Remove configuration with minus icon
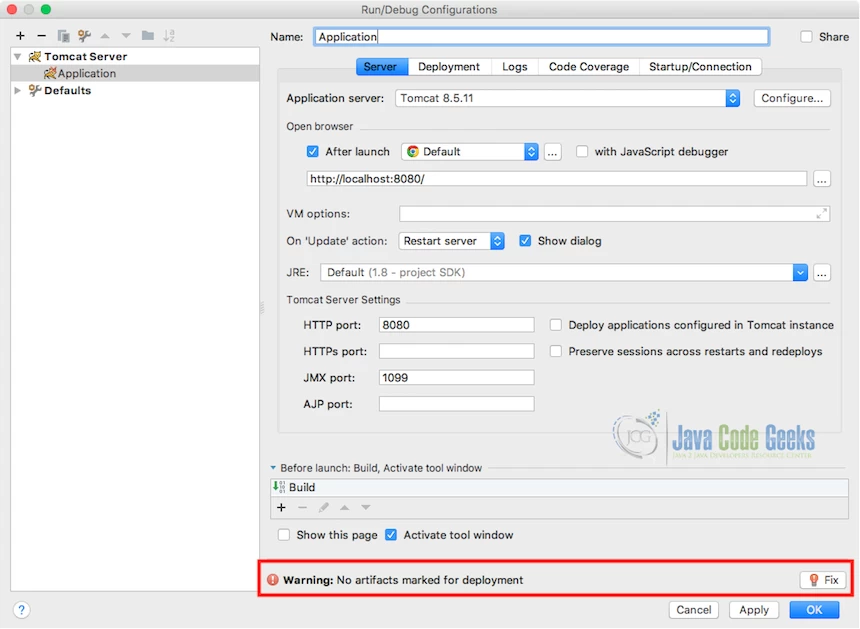The image size is (860, 629). [x=41, y=36]
